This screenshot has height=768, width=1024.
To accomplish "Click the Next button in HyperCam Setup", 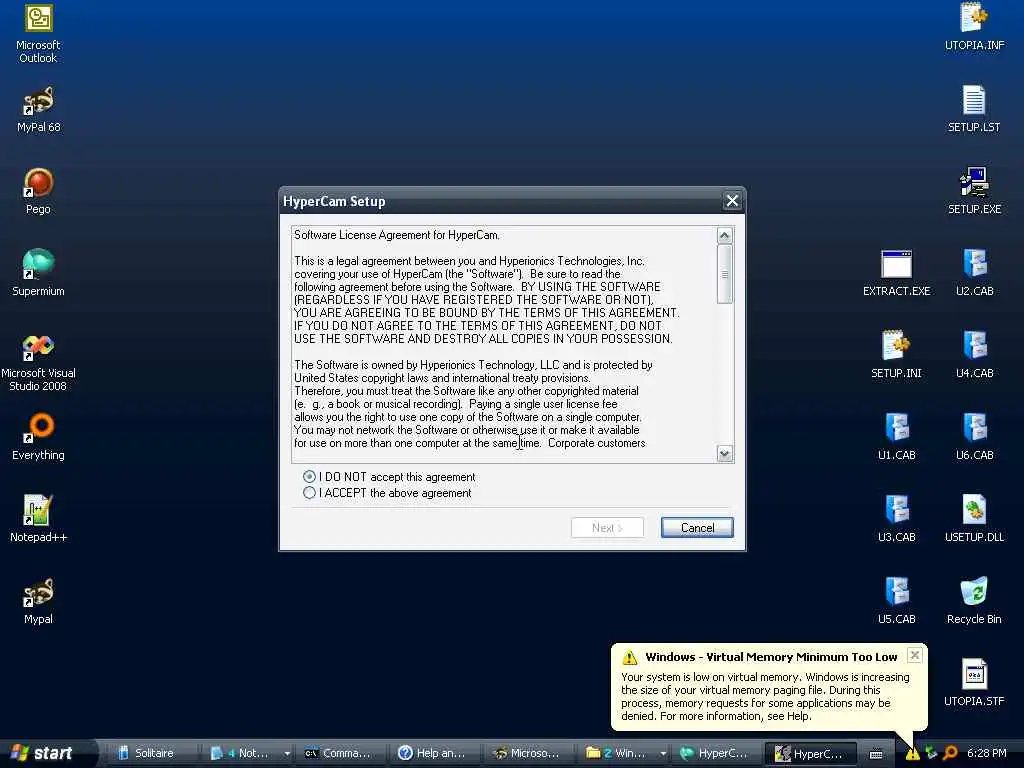I will (x=607, y=528).
